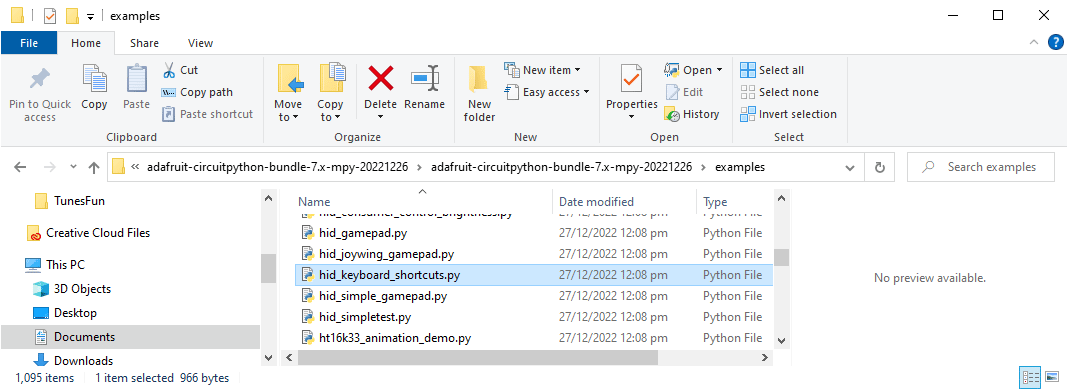Click the Cut scissors icon
1068x390 pixels.
coord(169,70)
